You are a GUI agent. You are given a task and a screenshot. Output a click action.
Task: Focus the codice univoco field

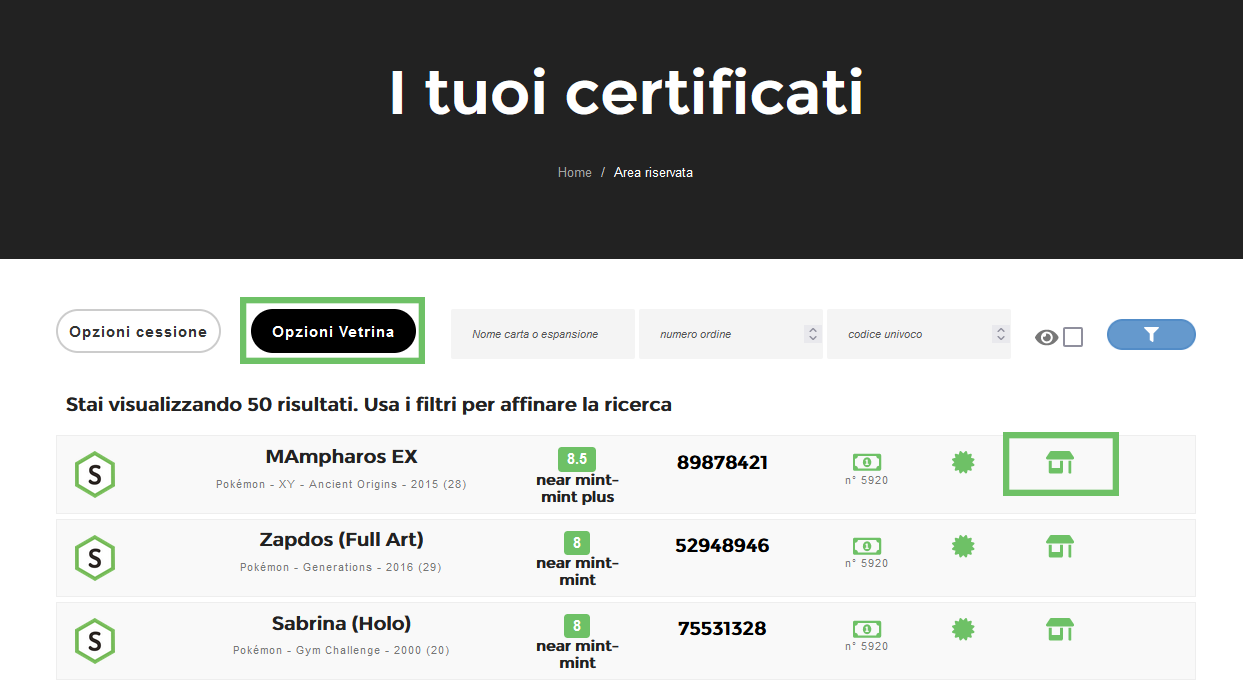919,334
